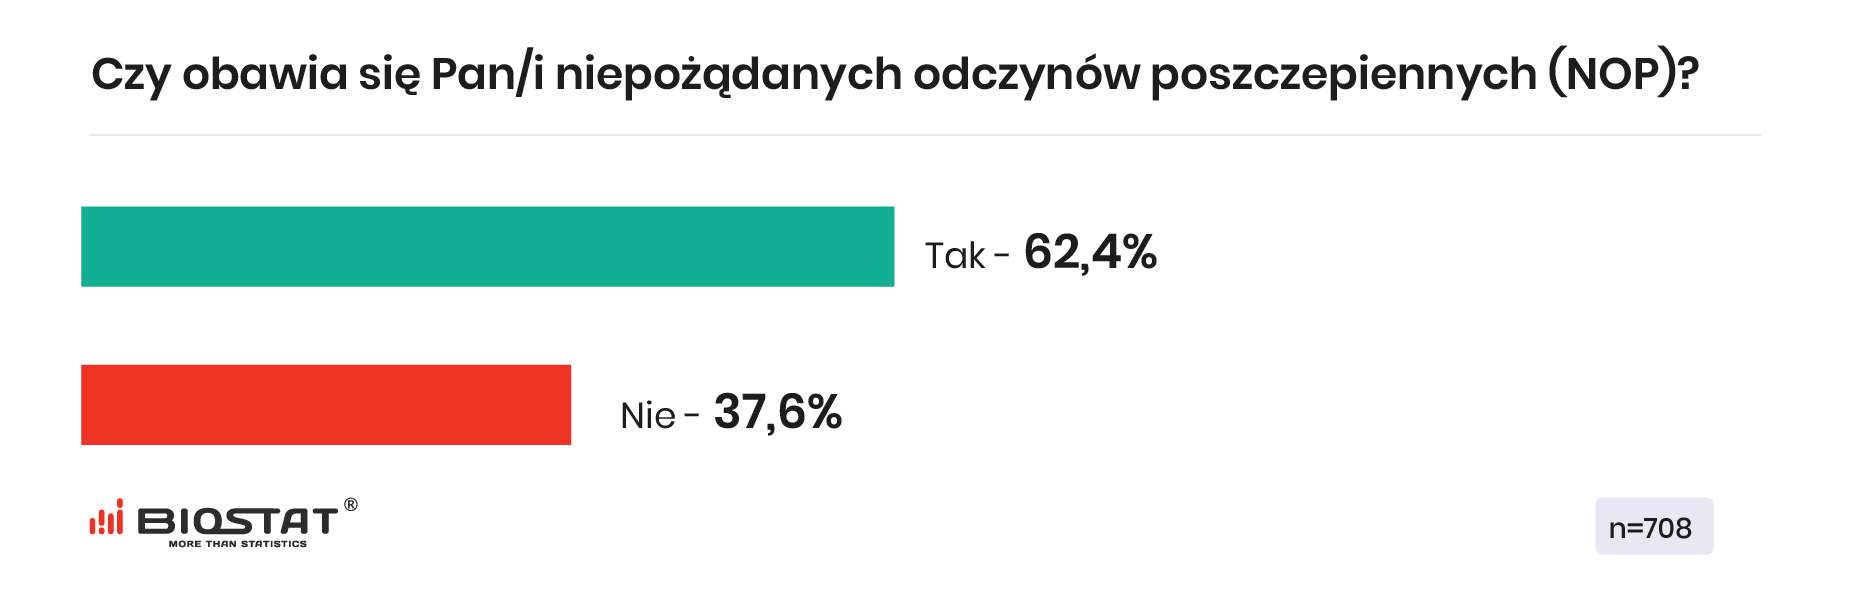Screen dimensions: 1851x603
Task: Click the Nie label text
Action: 648,416
